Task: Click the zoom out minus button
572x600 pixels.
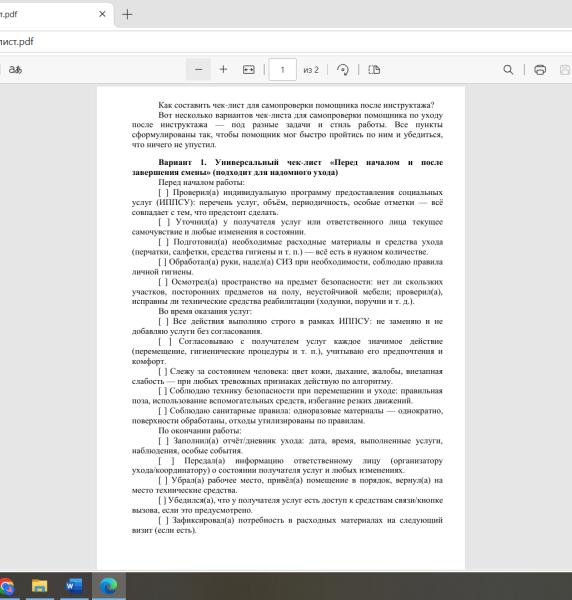Action: (198, 70)
